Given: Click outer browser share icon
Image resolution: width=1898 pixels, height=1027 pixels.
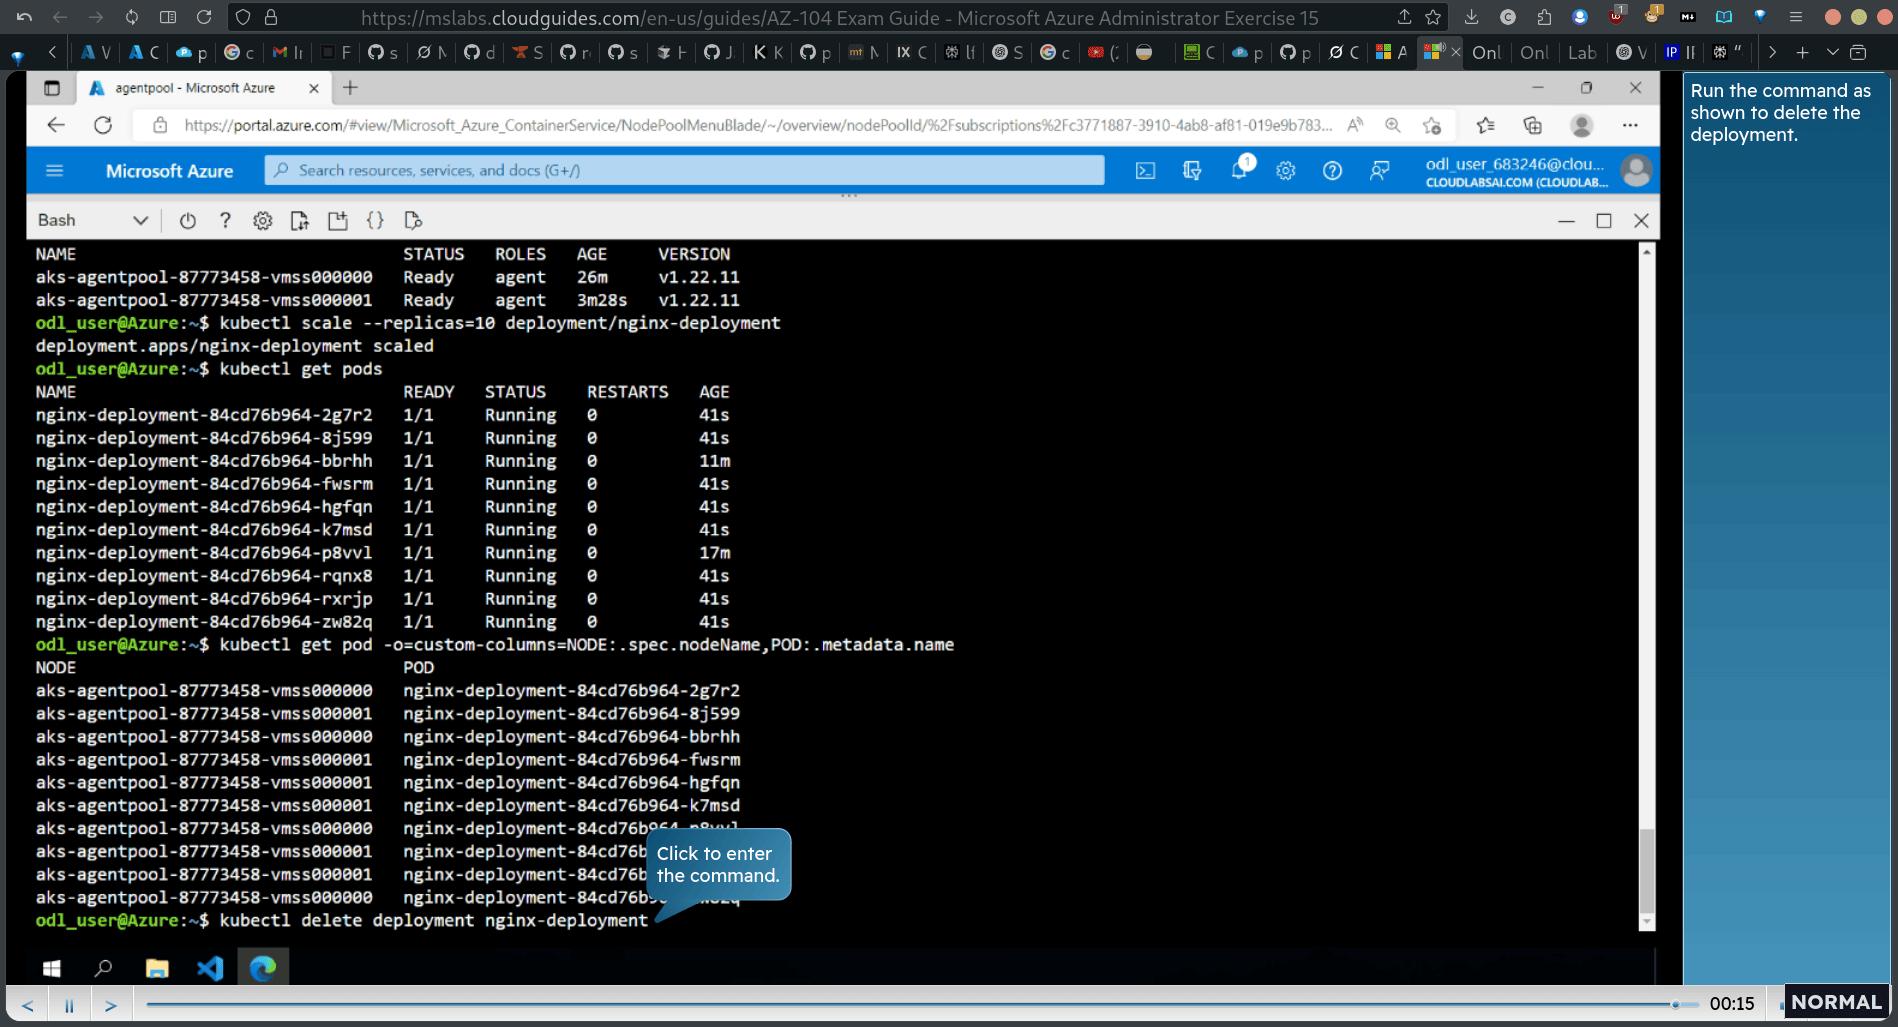Looking at the screenshot, I should (1404, 17).
